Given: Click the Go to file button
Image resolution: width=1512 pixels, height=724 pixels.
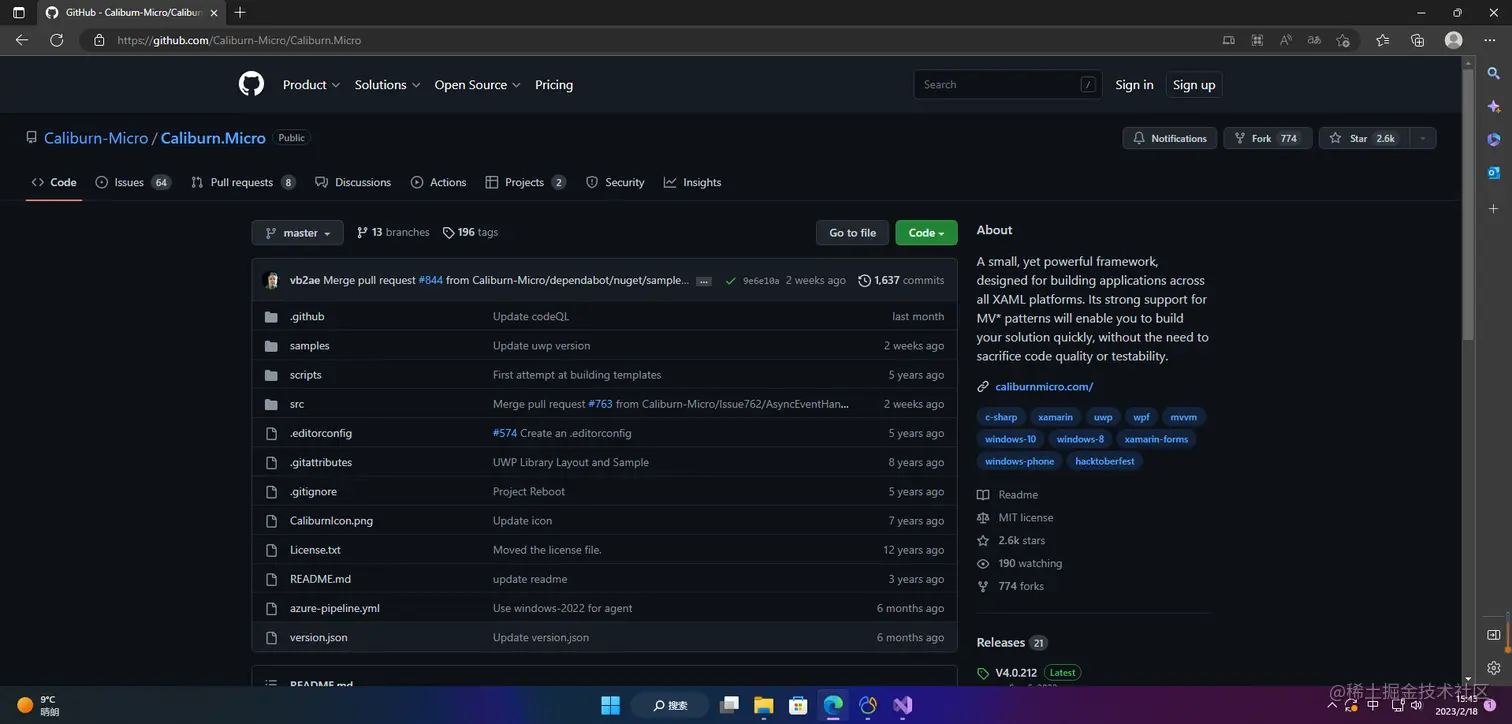Looking at the screenshot, I should [x=852, y=233].
